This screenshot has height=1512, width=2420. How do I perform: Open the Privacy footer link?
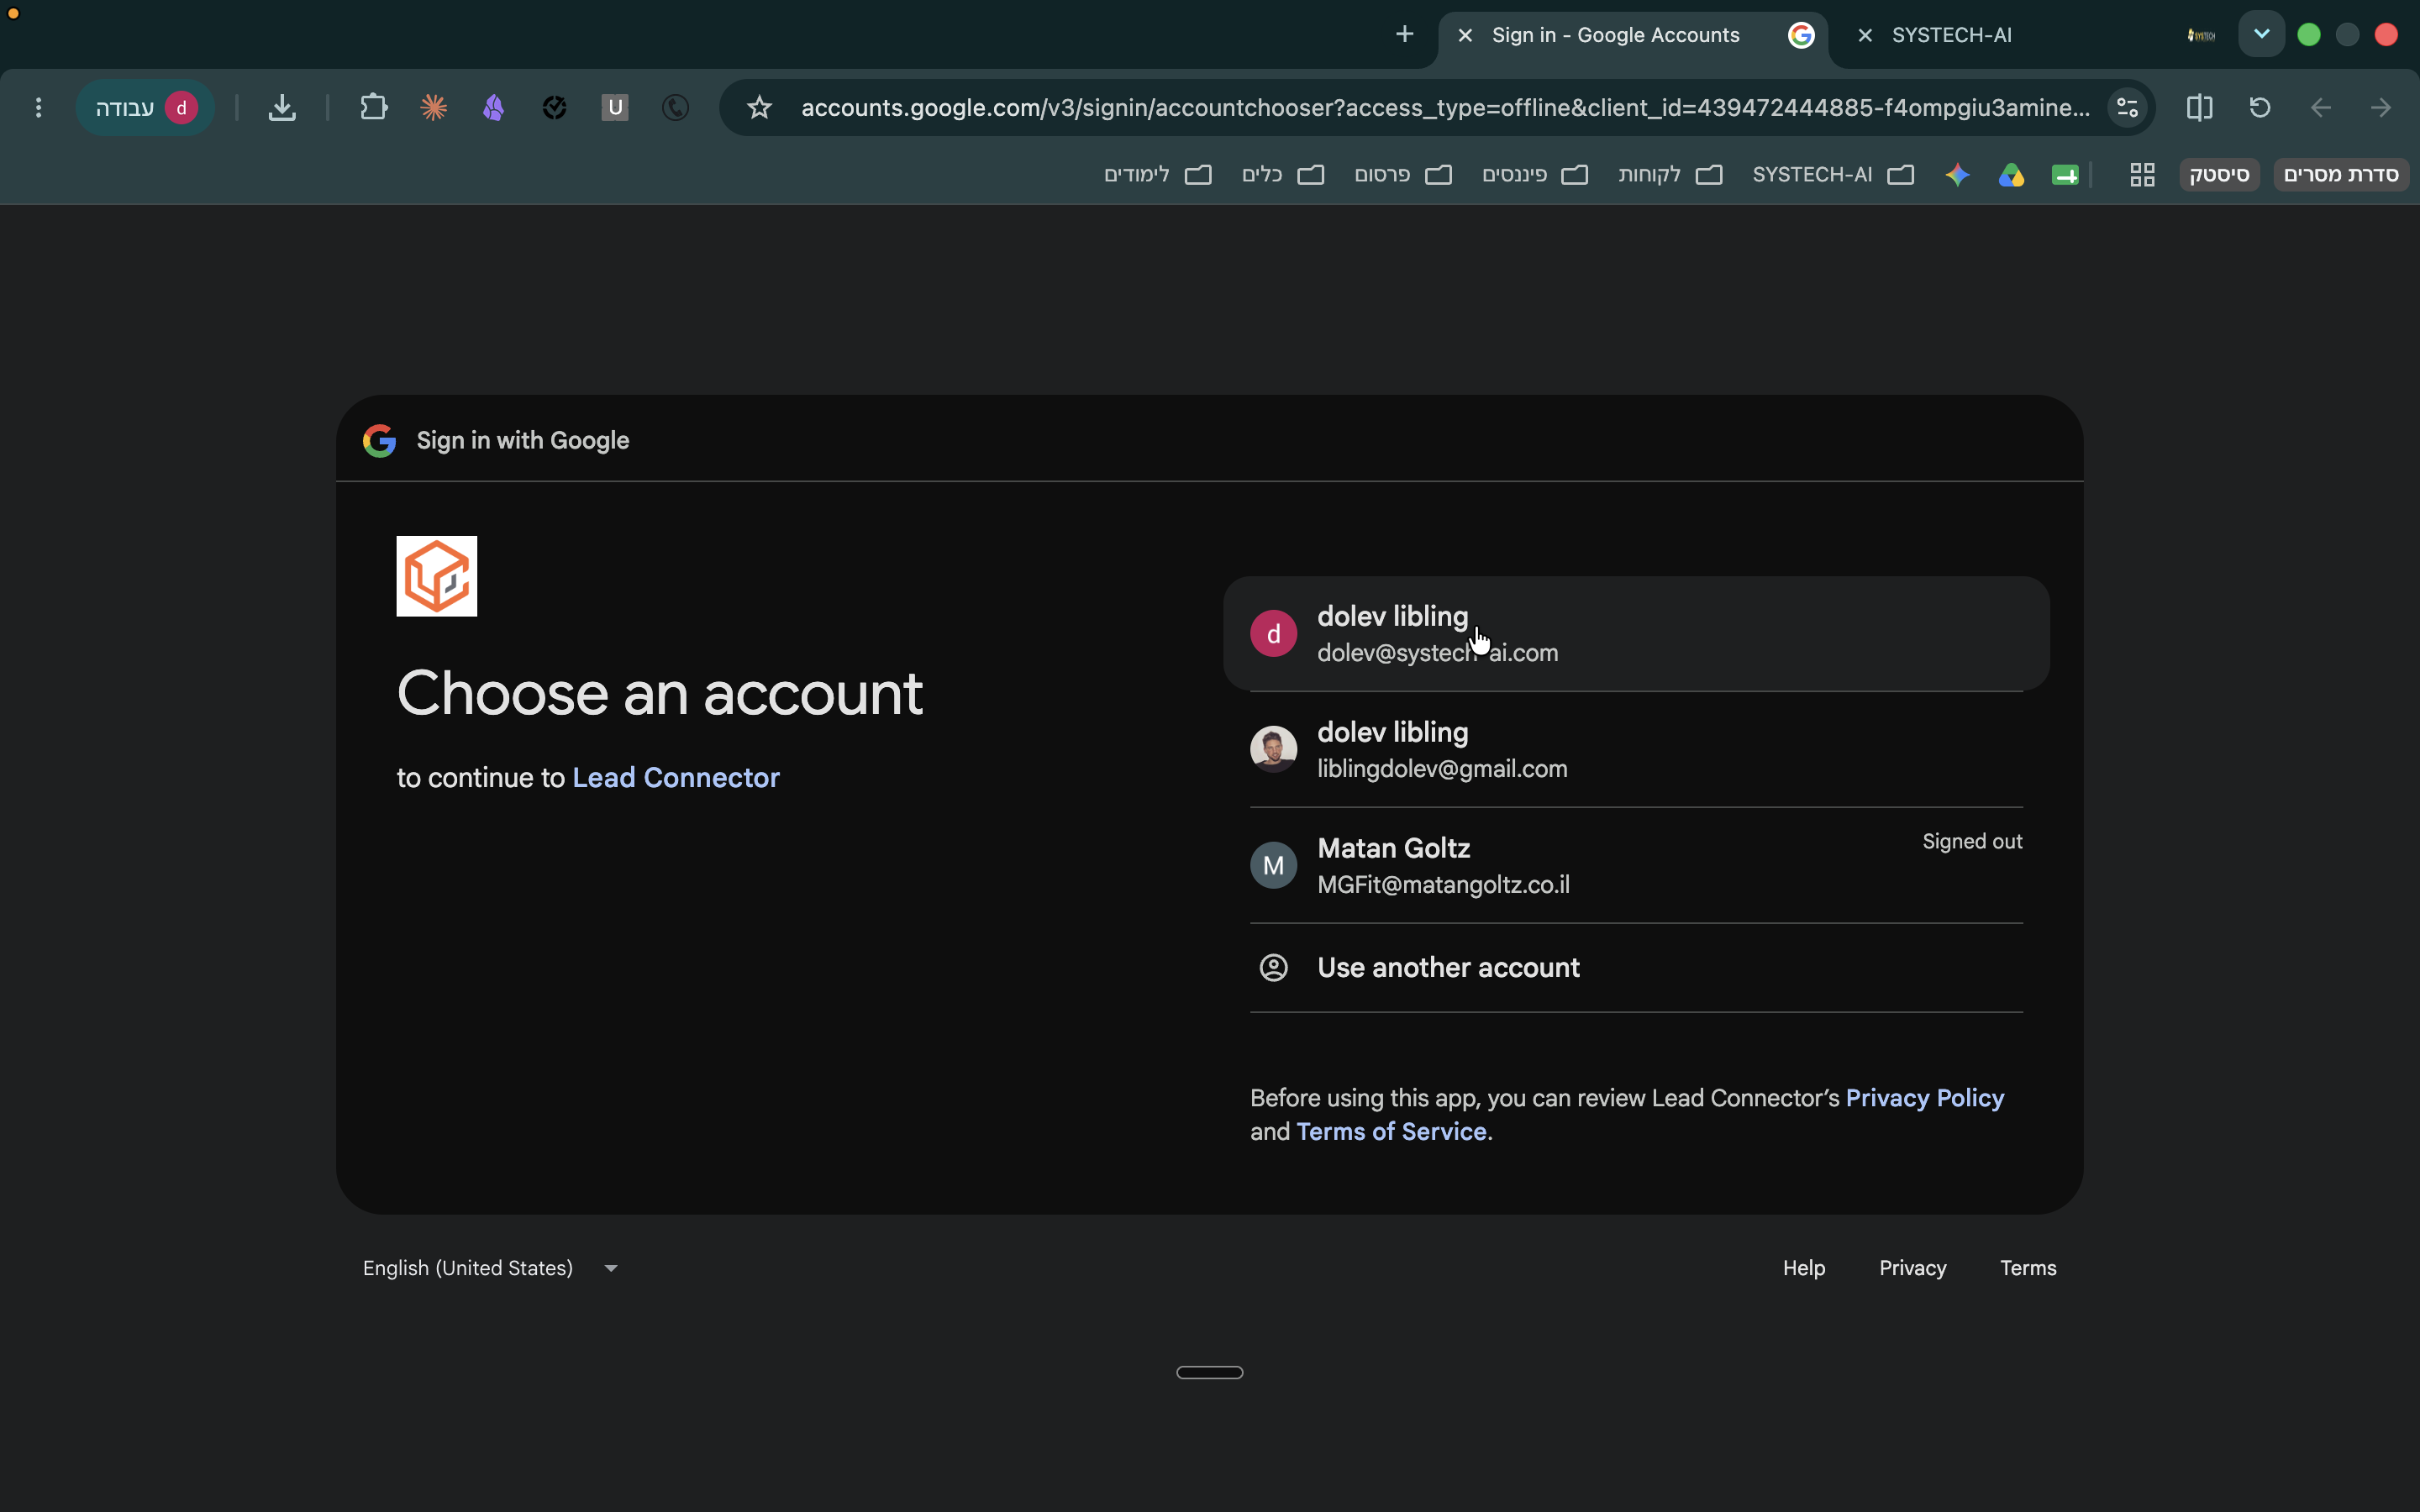tap(1912, 1268)
